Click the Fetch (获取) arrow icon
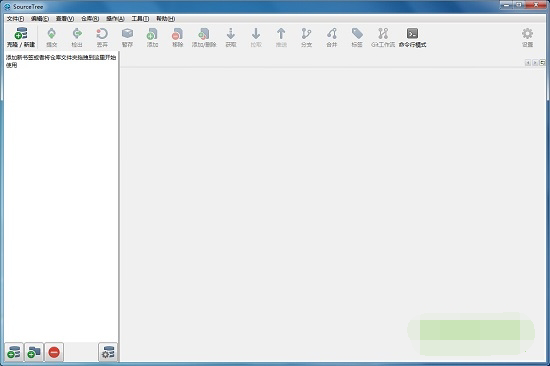 (231, 34)
